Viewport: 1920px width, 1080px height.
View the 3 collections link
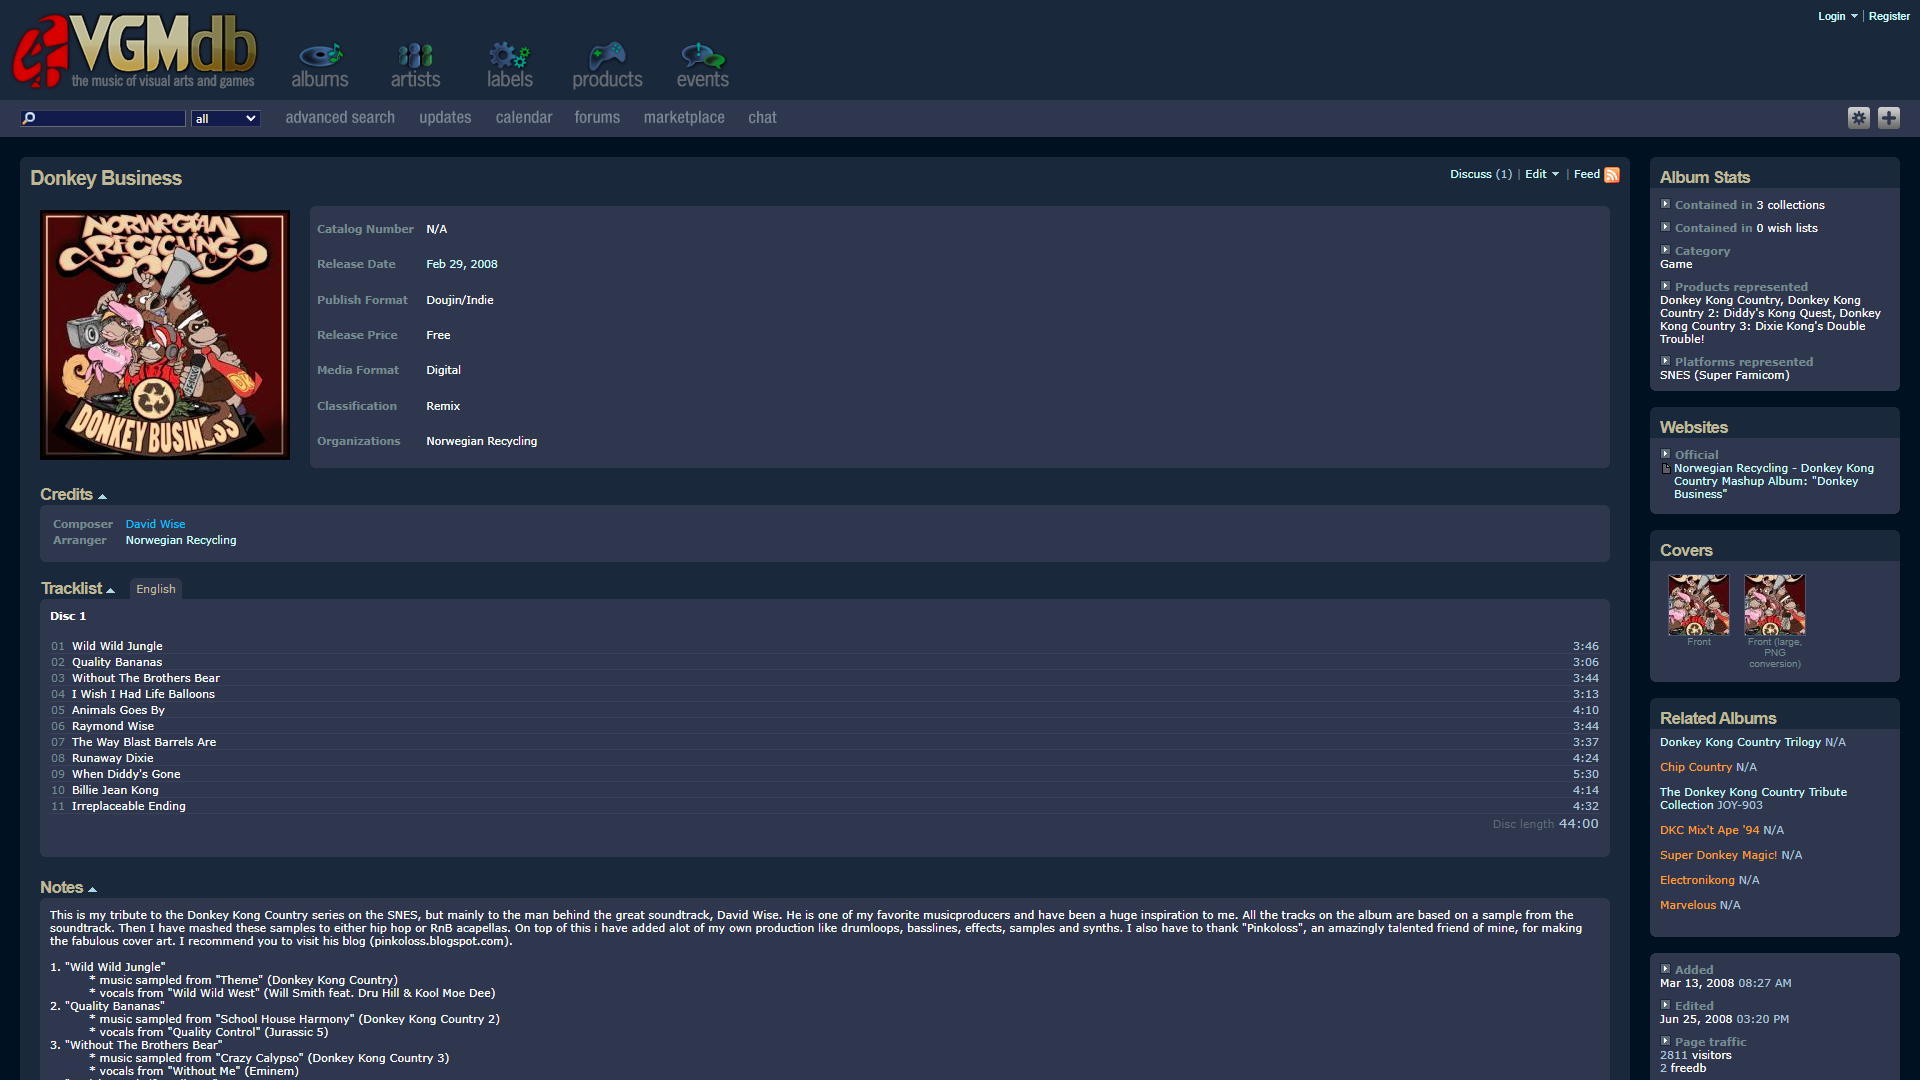[x=1790, y=205]
